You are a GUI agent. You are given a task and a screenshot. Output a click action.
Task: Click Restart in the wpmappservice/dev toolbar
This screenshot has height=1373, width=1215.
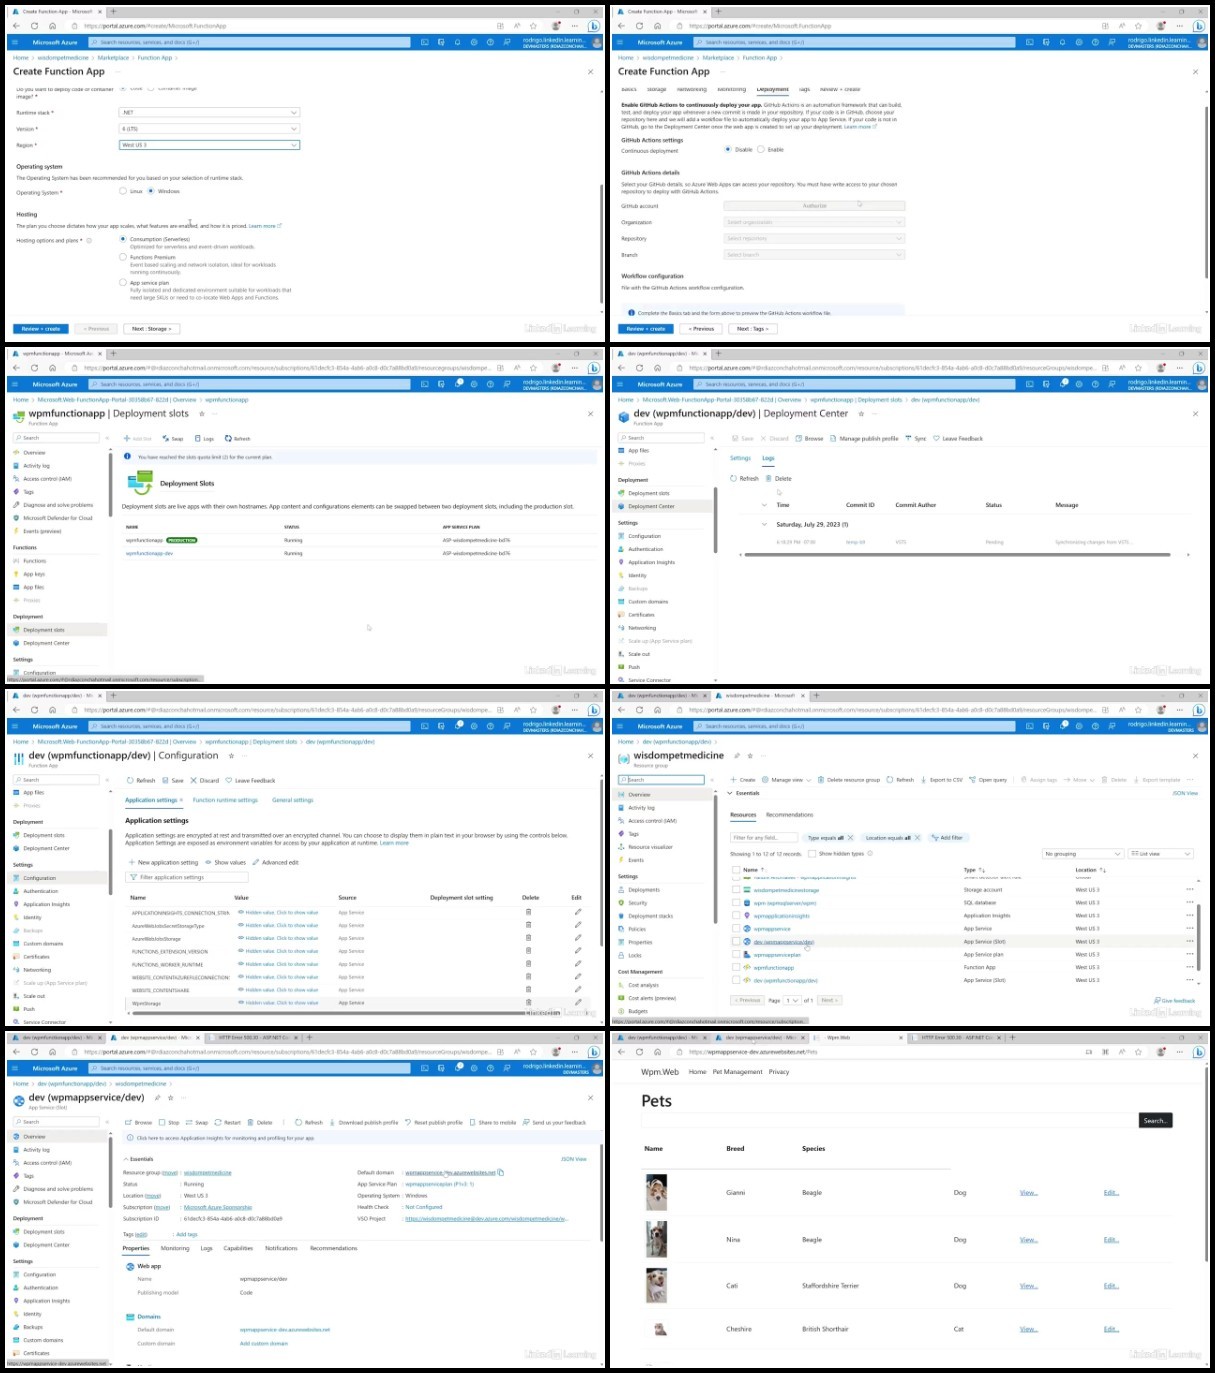pyautogui.click(x=228, y=1122)
